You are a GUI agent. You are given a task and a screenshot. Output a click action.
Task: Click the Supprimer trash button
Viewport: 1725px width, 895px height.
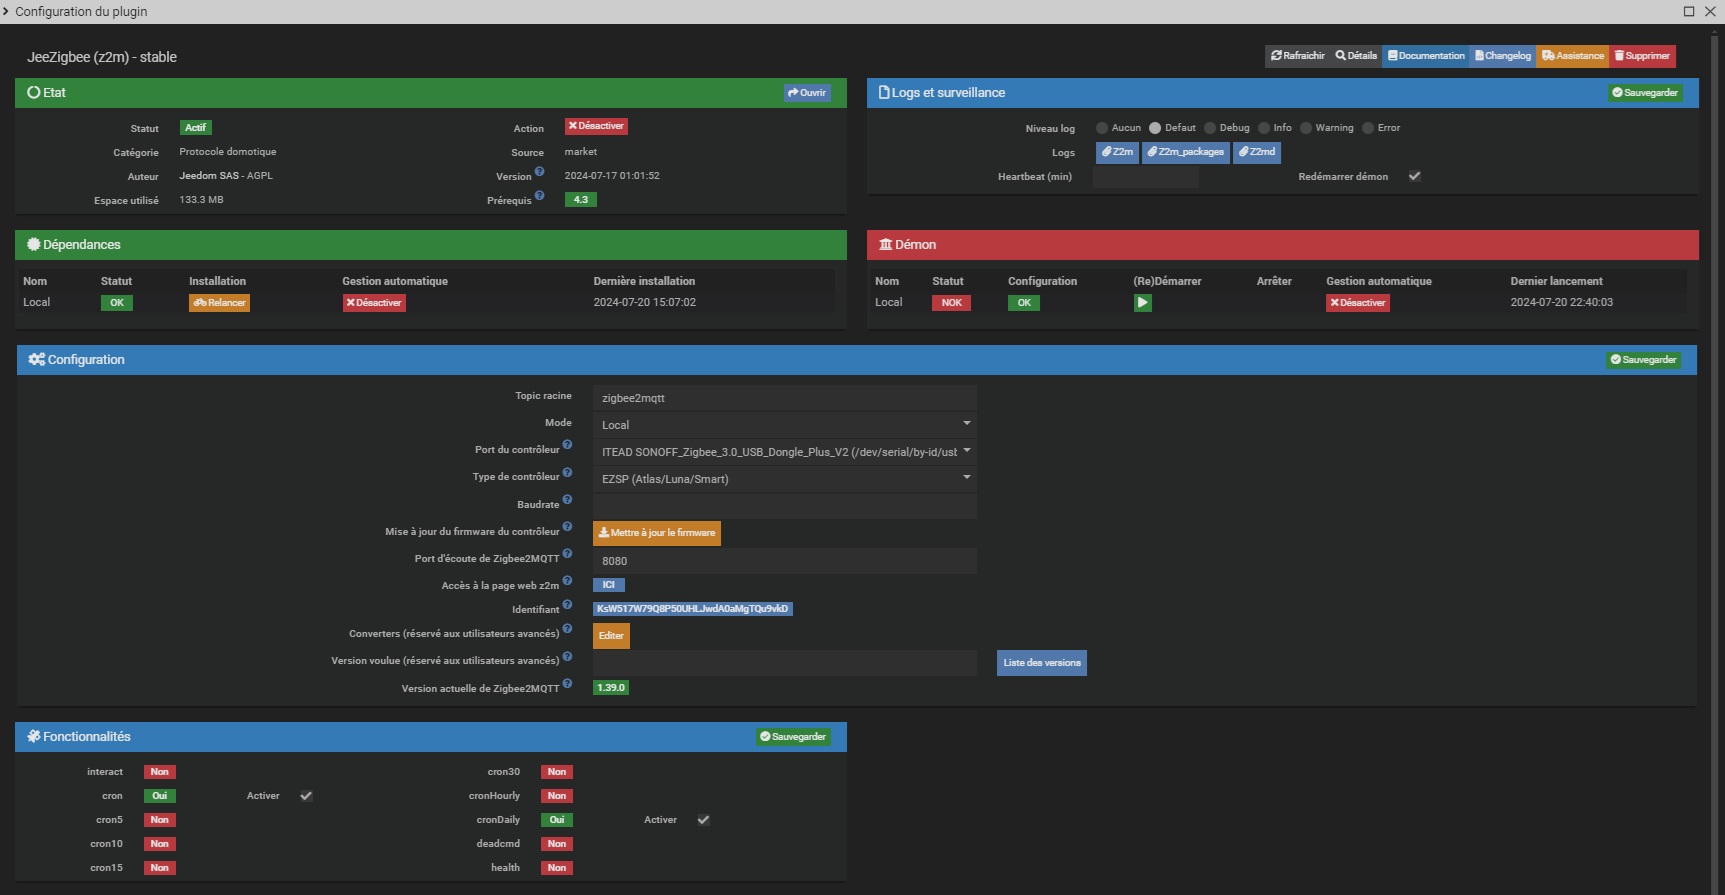(x=1641, y=56)
